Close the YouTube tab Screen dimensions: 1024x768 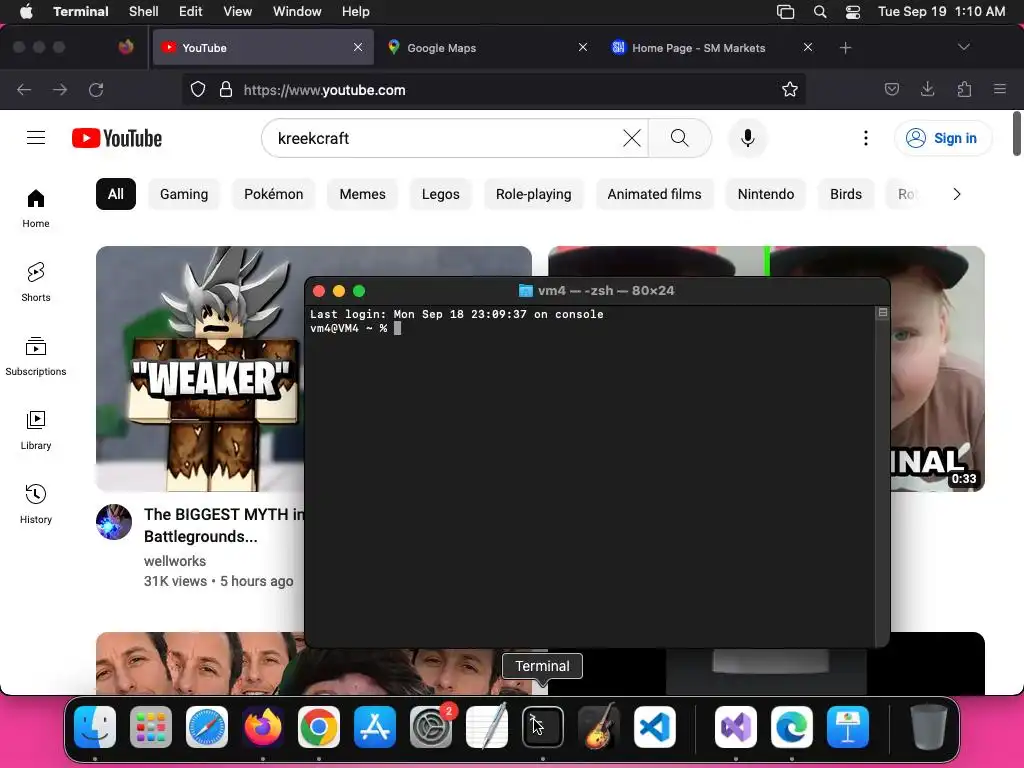[x=358, y=47]
